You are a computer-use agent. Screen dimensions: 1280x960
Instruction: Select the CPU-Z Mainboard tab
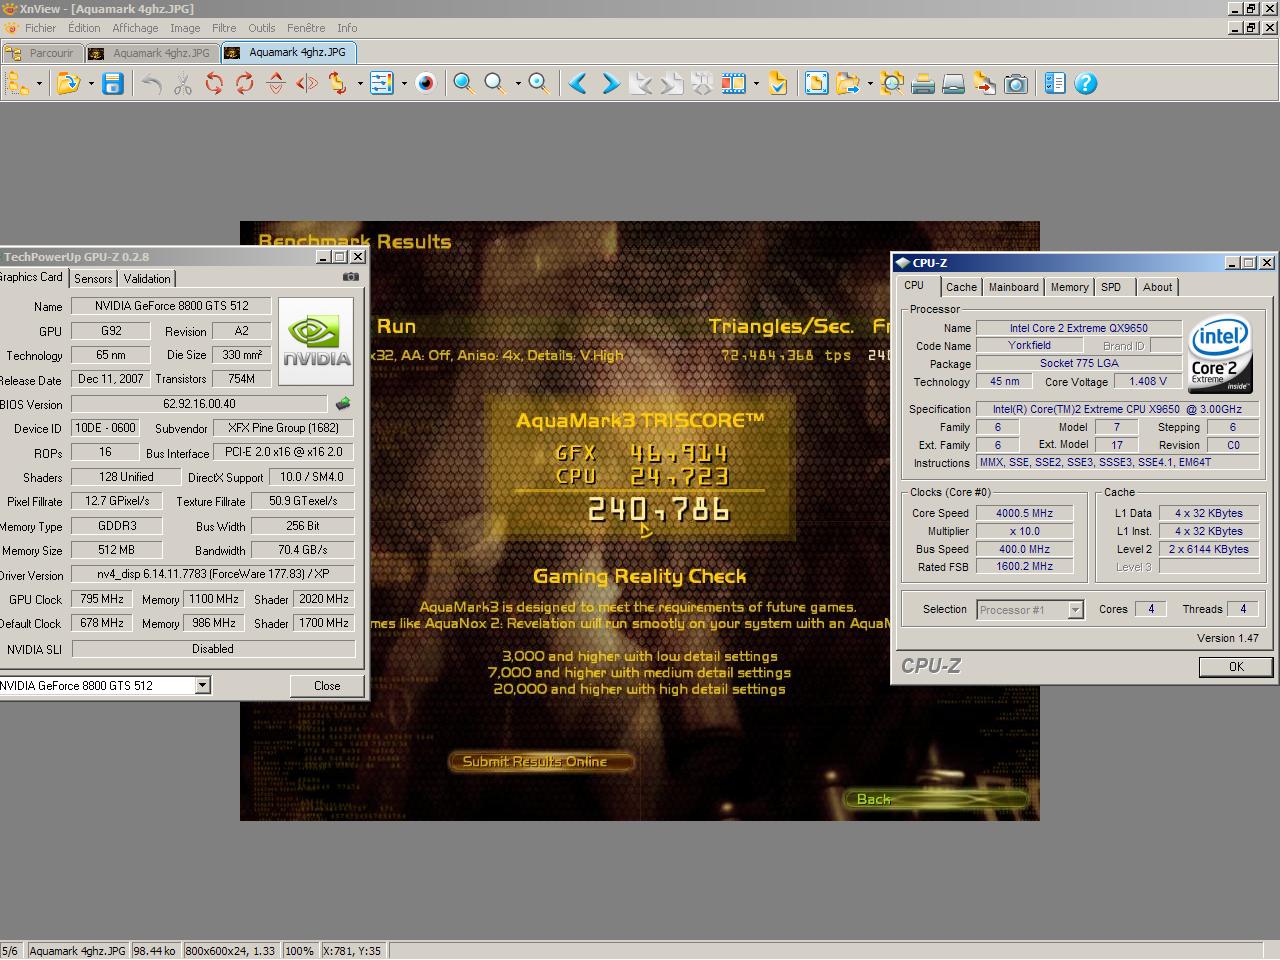pos(1013,287)
